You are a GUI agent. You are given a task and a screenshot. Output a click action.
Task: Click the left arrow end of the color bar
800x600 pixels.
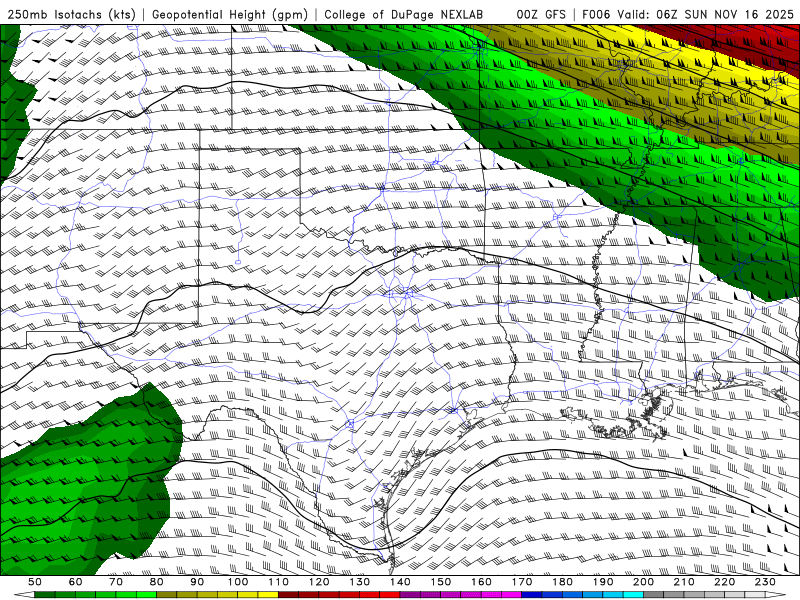[x=24, y=595]
